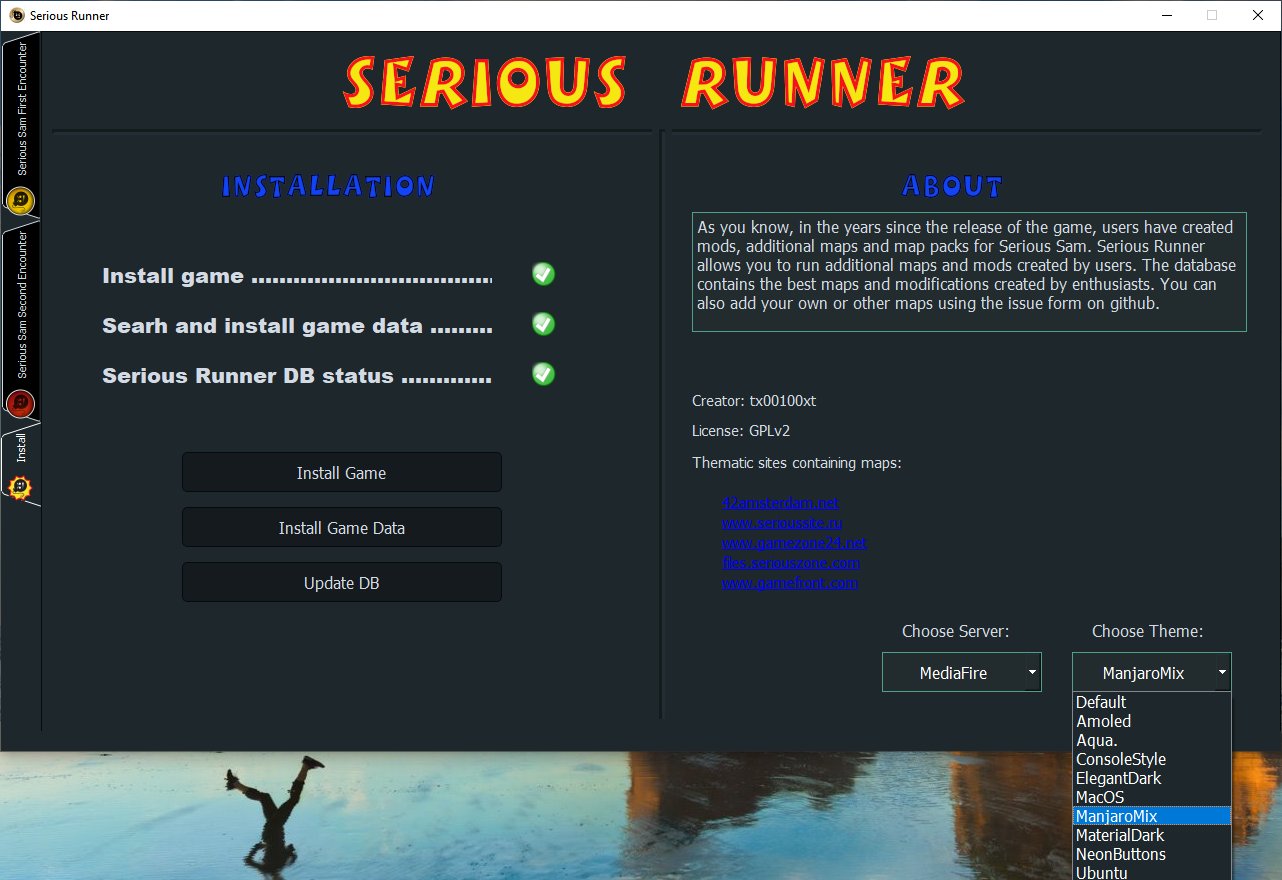1282x880 pixels.
Task: Choose ConsoleStyle in the theme list
Action: (1152, 759)
